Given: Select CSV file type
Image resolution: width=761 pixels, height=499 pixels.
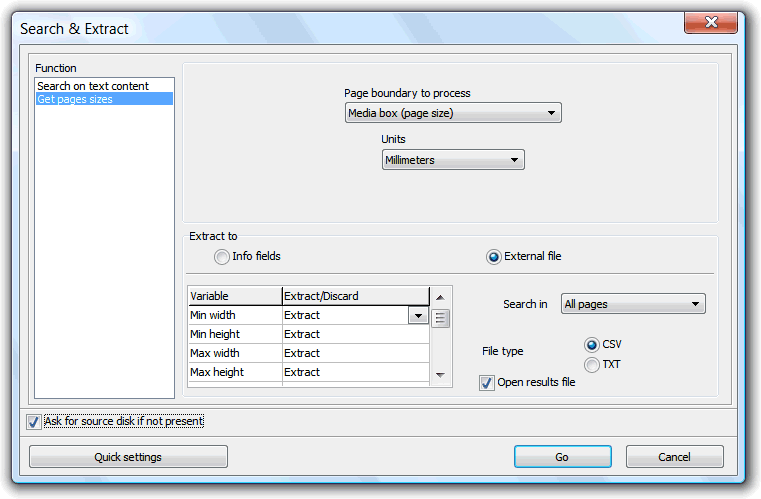Looking at the screenshot, I should (x=592, y=345).
